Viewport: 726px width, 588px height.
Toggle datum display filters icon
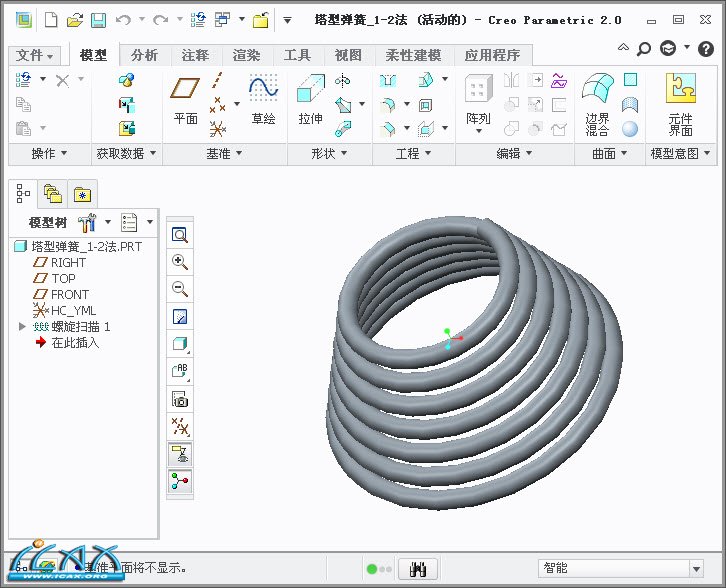click(180, 426)
